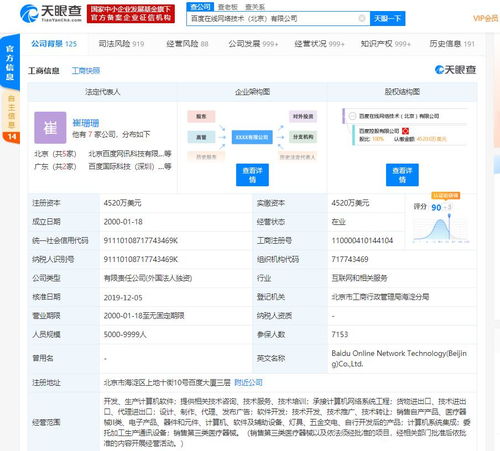
Task: Open the 司法风险 919 tab
Action: pyautogui.click(x=121, y=44)
